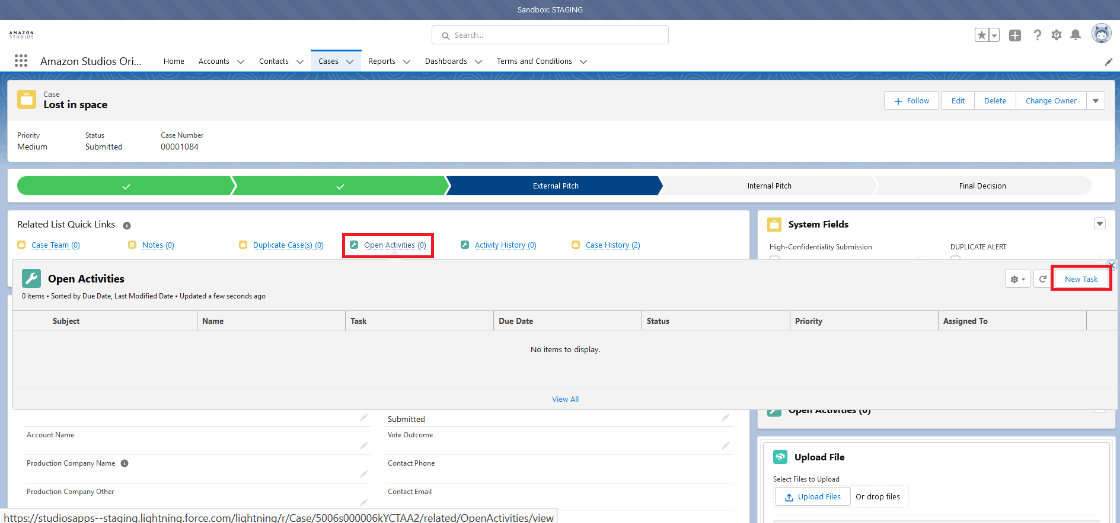Open the System Fields panel dropdown arrow
This screenshot has height=523, width=1120.
coord(1100,224)
